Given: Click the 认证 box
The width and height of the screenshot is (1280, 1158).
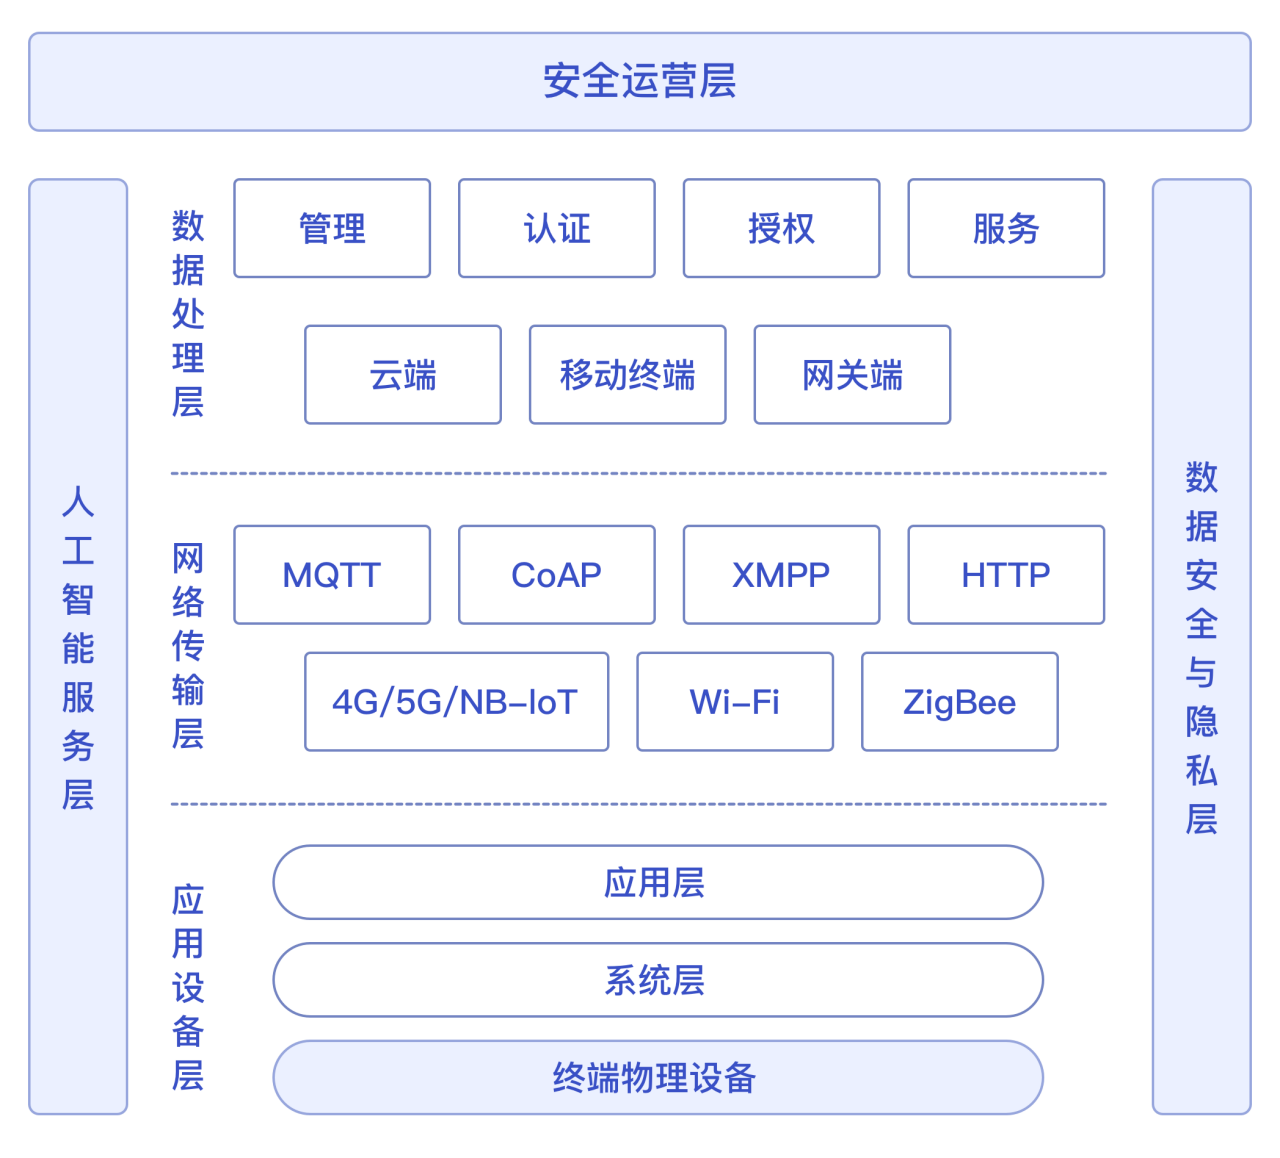Looking at the screenshot, I should click(556, 228).
